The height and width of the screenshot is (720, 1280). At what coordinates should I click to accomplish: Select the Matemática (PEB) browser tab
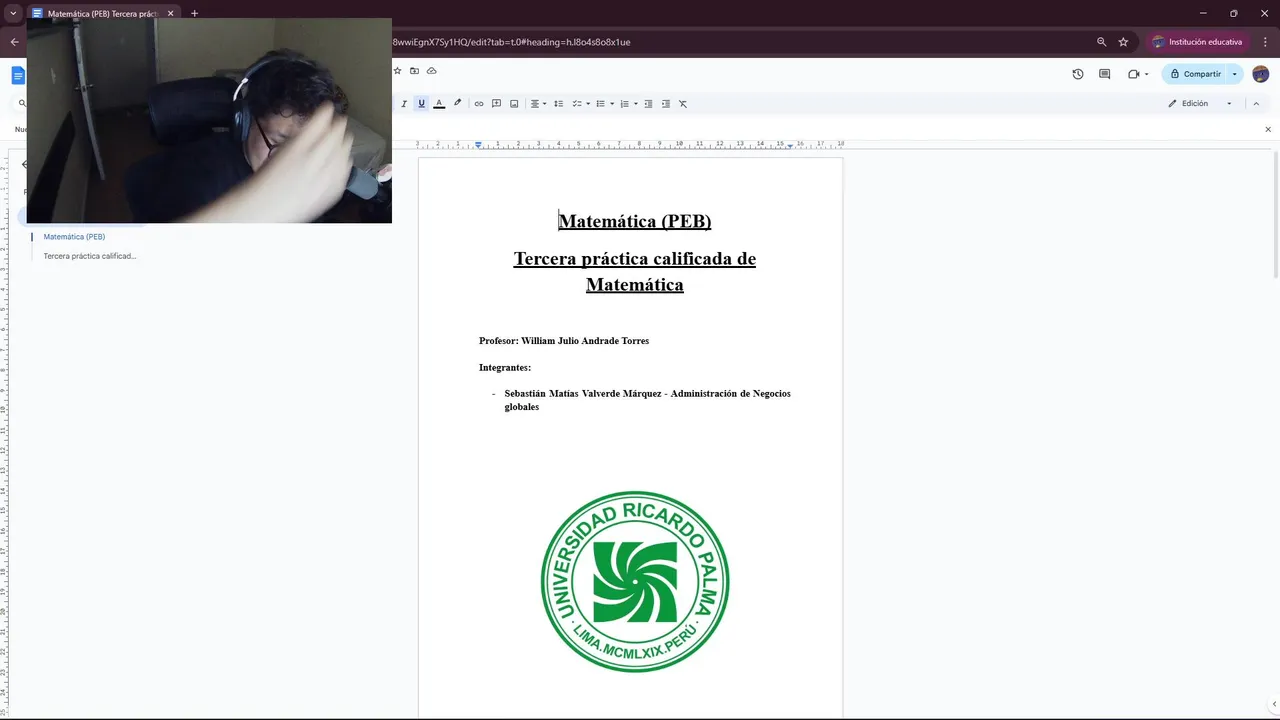(x=103, y=14)
